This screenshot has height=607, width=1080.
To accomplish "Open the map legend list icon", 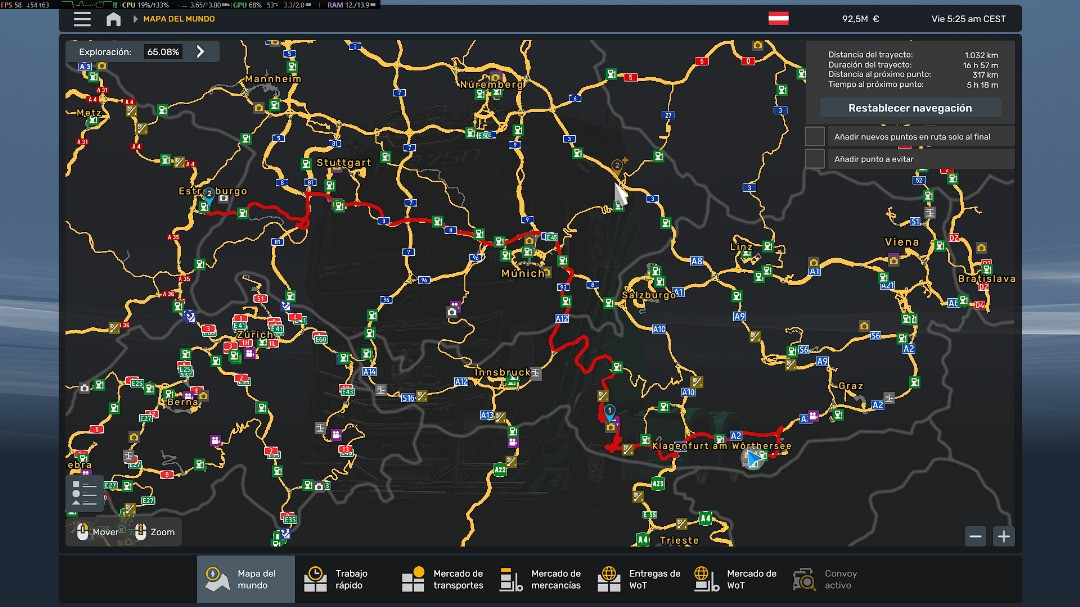I will [x=84, y=493].
